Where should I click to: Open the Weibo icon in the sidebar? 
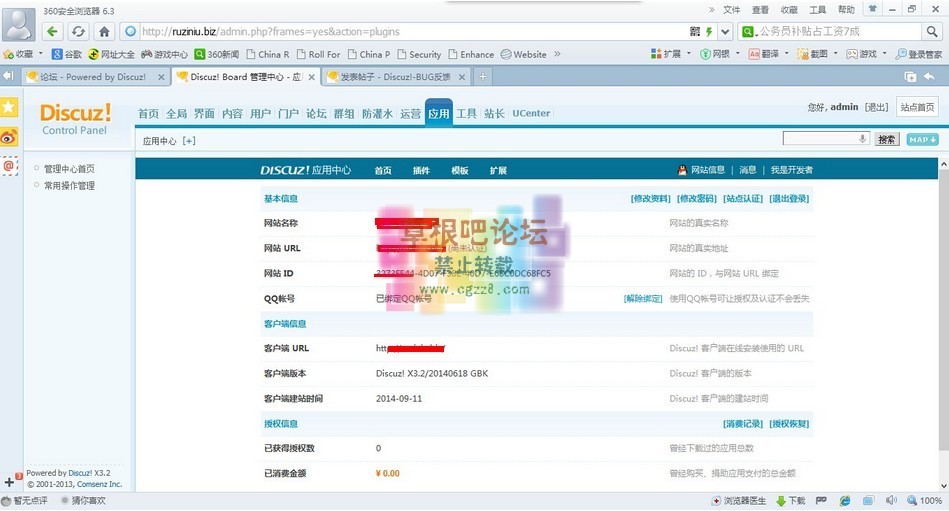click(9, 137)
